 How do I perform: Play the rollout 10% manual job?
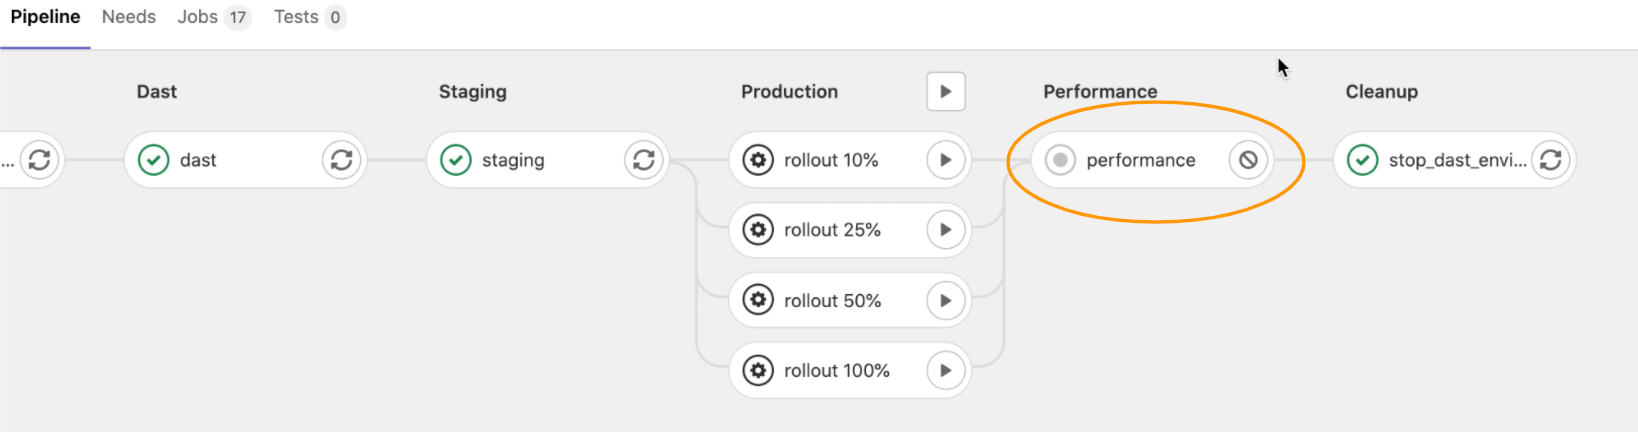point(945,160)
